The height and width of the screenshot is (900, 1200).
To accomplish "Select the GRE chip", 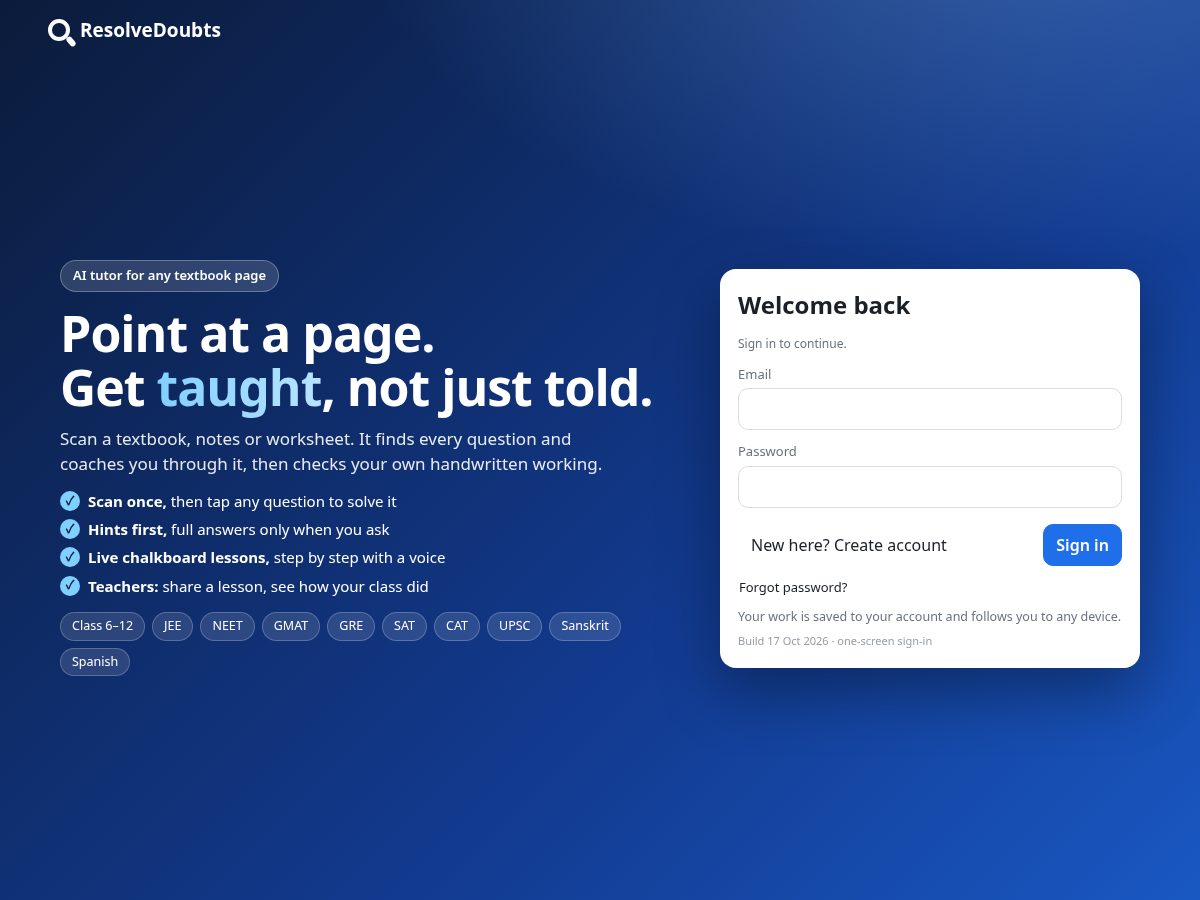I will click(351, 626).
